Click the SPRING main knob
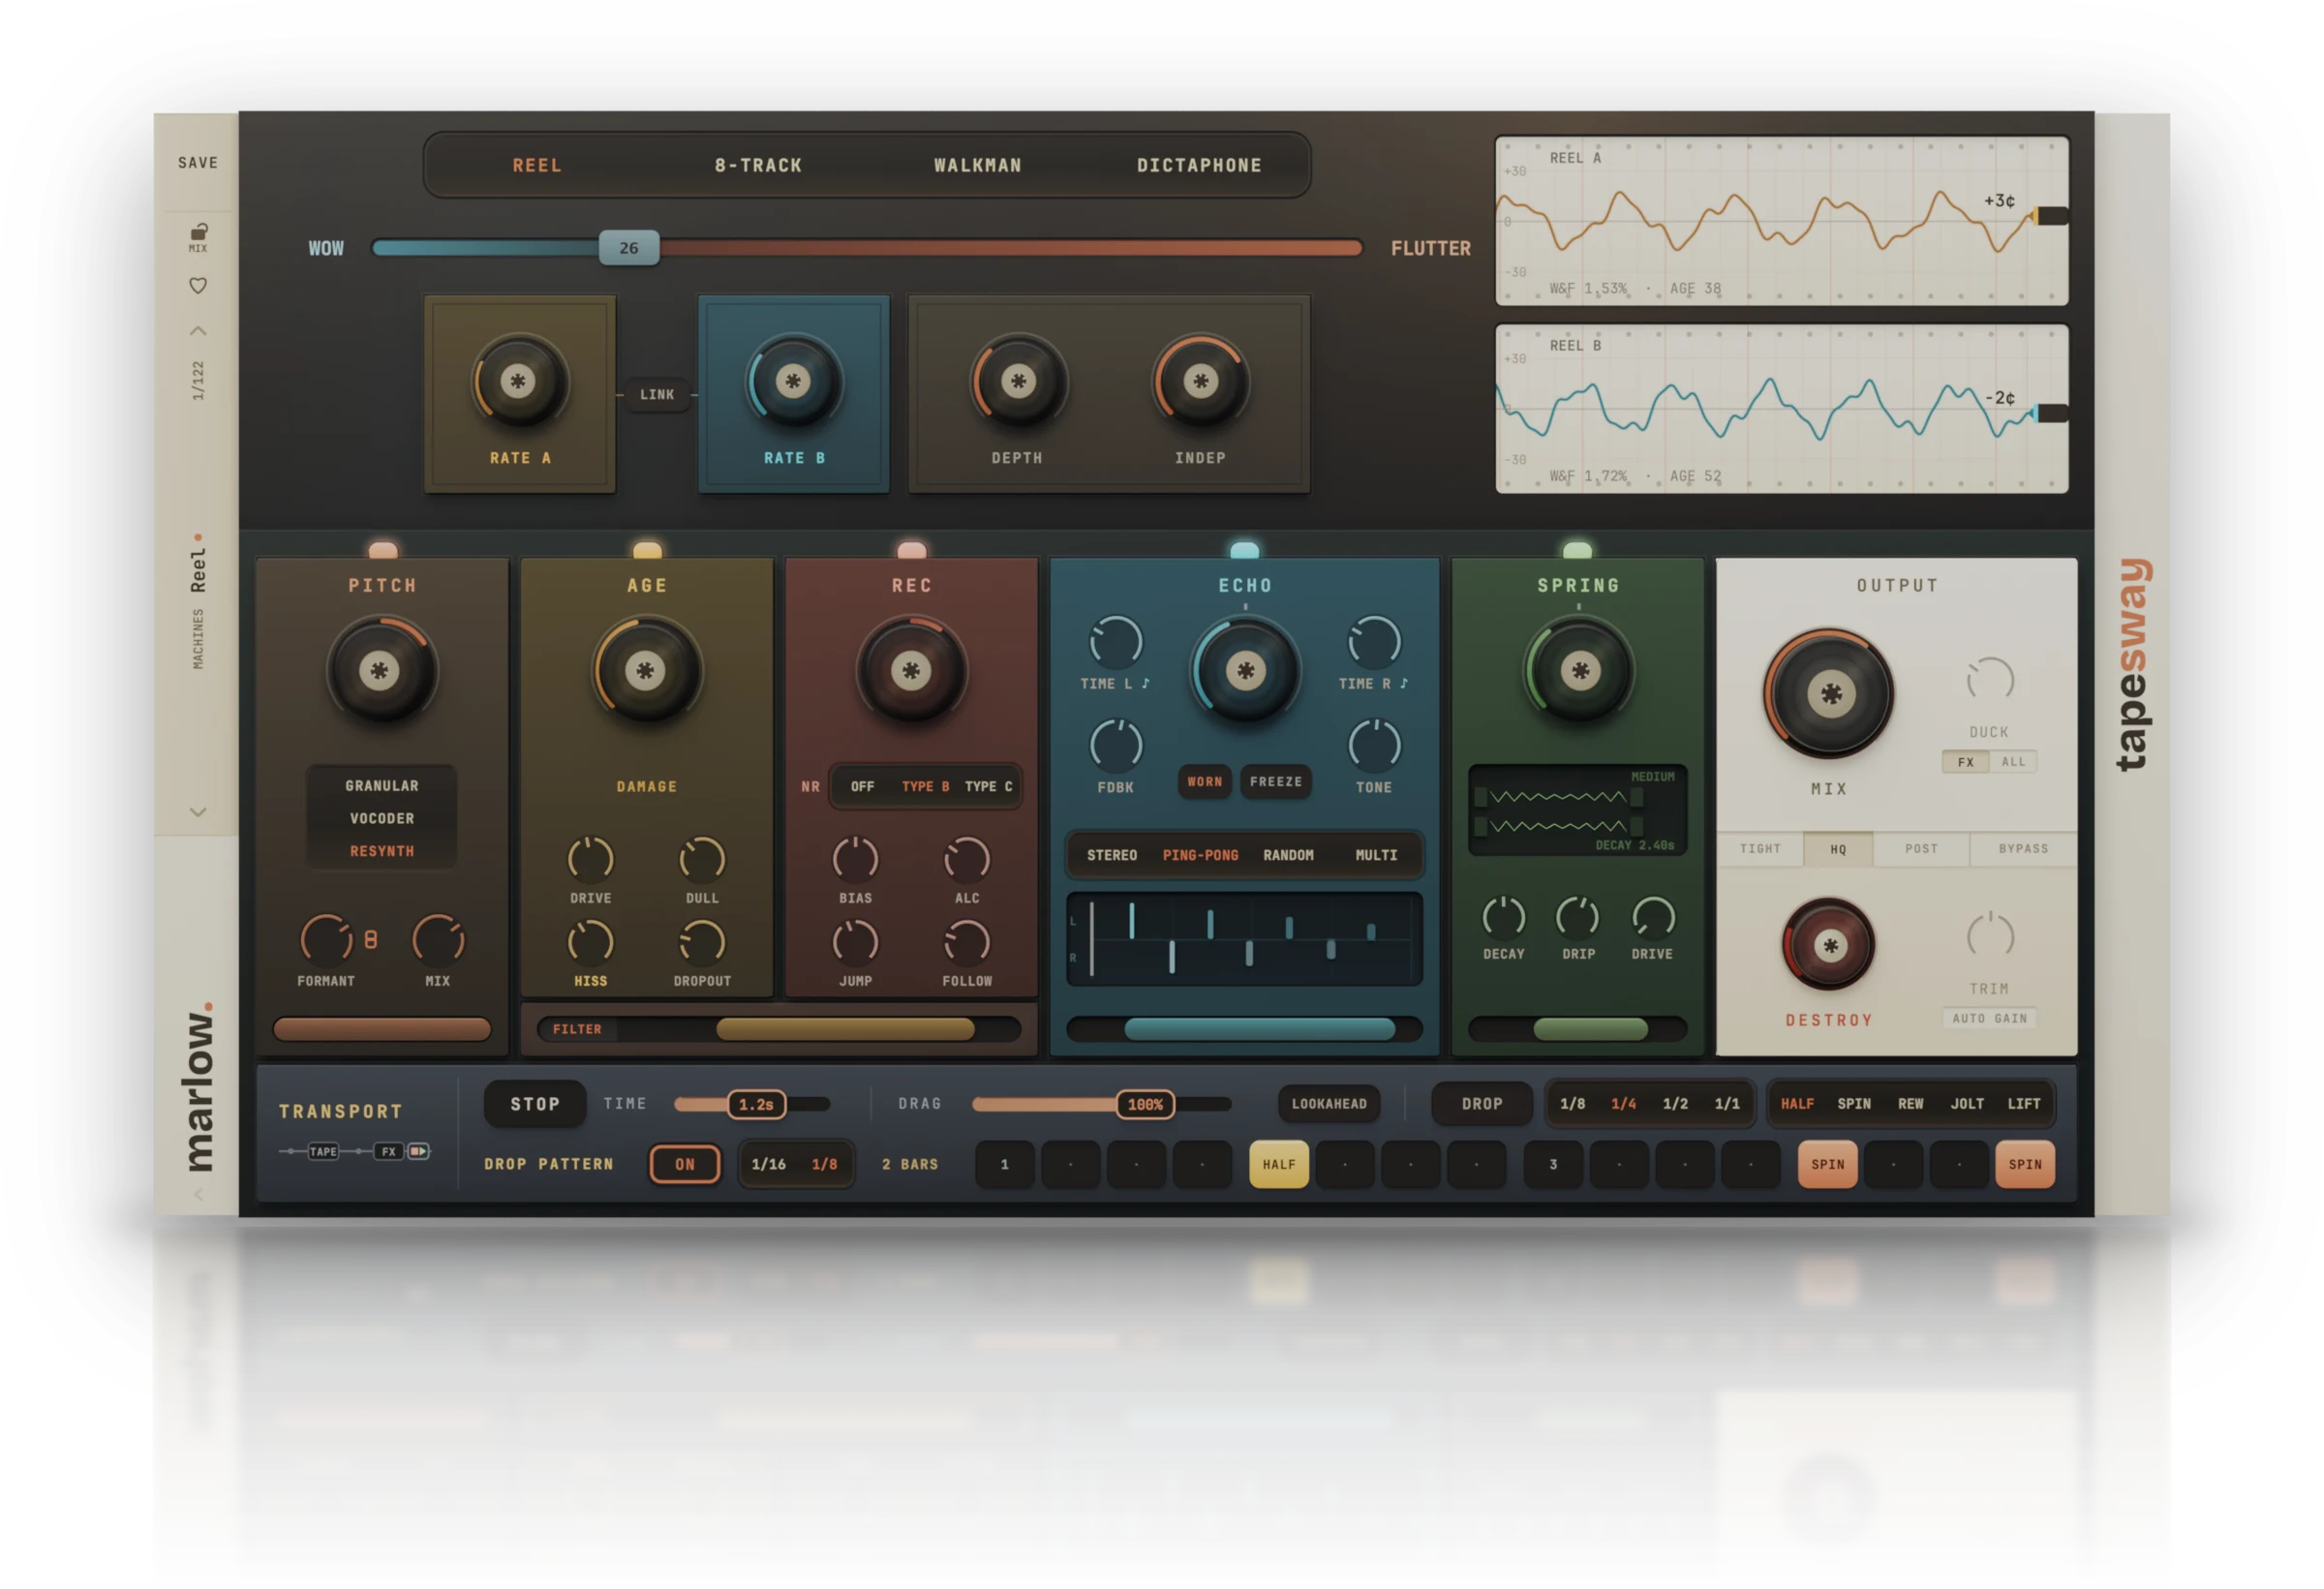The height and width of the screenshot is (1589, 2324). 1579,671
